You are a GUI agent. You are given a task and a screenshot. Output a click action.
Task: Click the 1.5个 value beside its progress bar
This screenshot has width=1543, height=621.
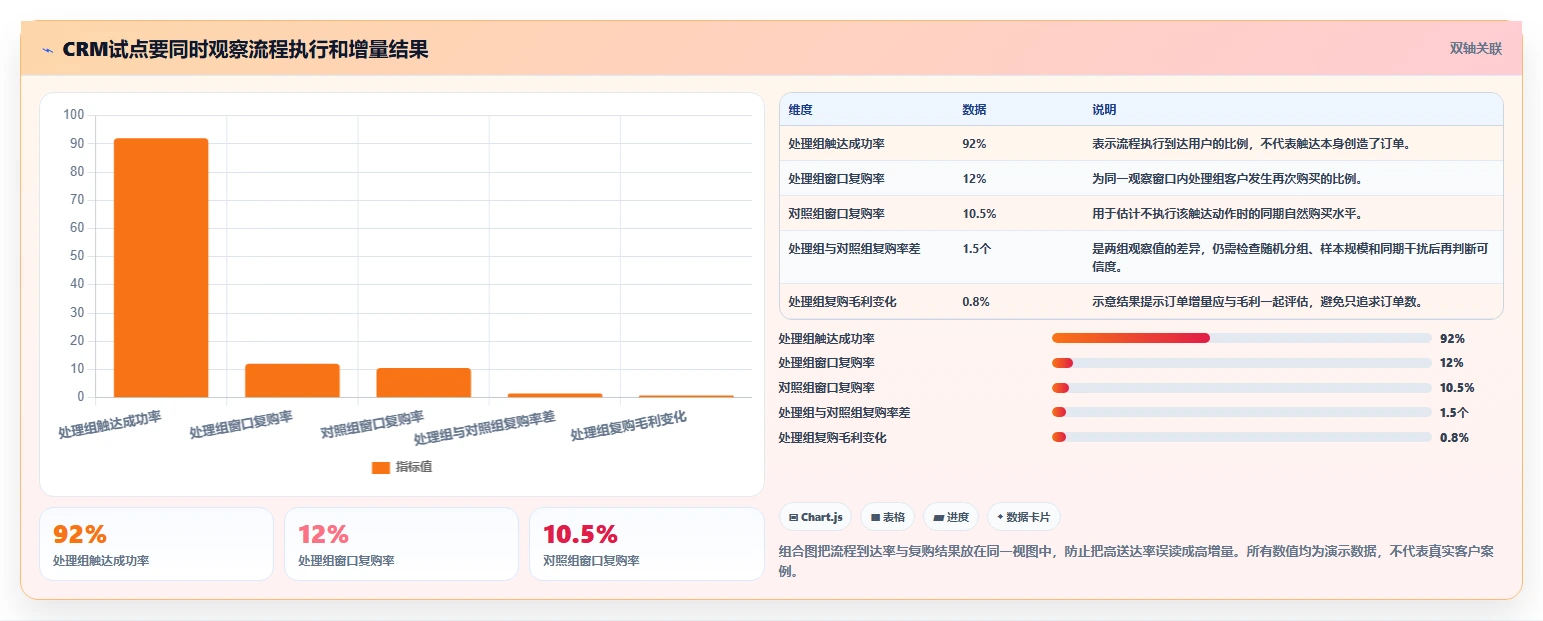[1454, 413]
